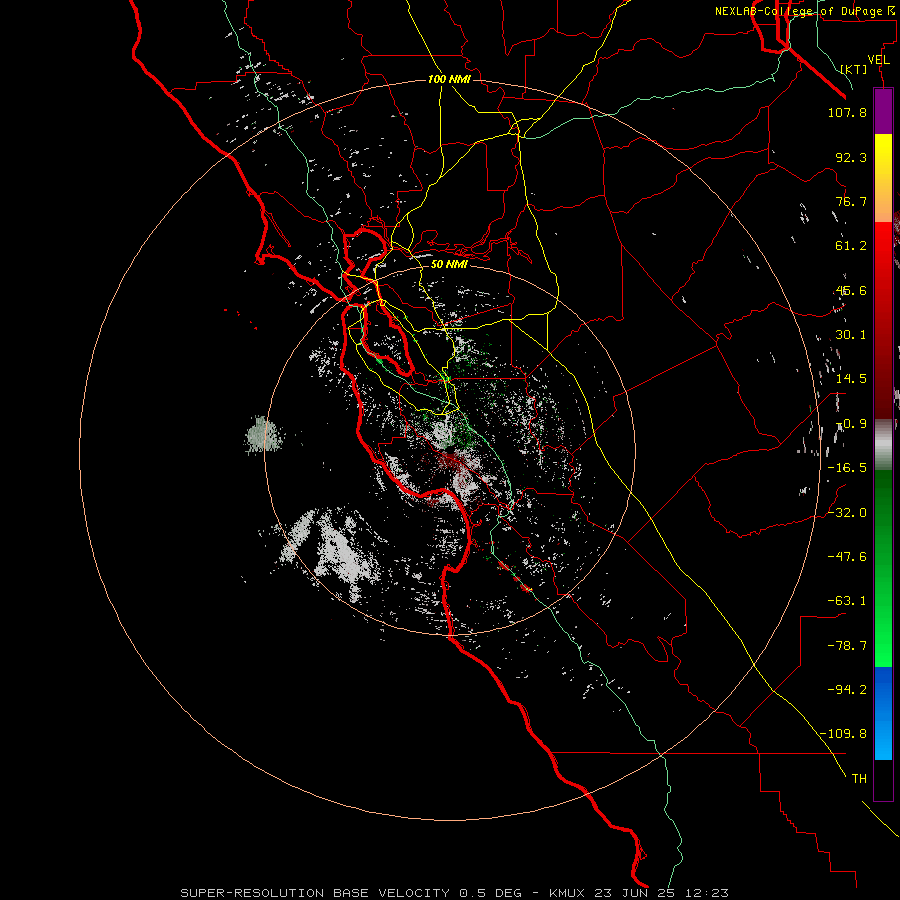Select the -63.1 velocity scale value
900x900 pixels.
pyautogui.click(x=847, y=601)
